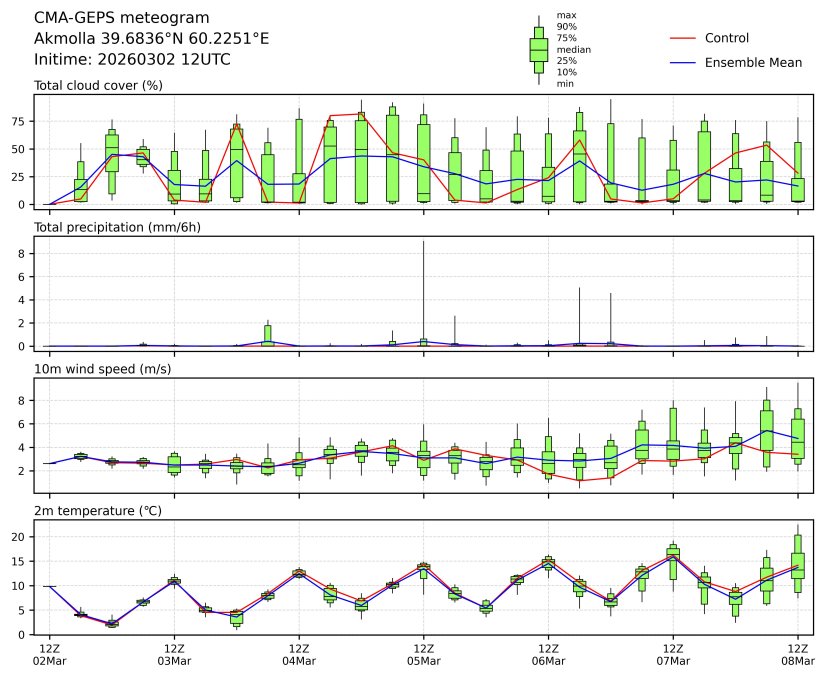
Task: Click the Akmolla coordinates text
Action: 151,39
